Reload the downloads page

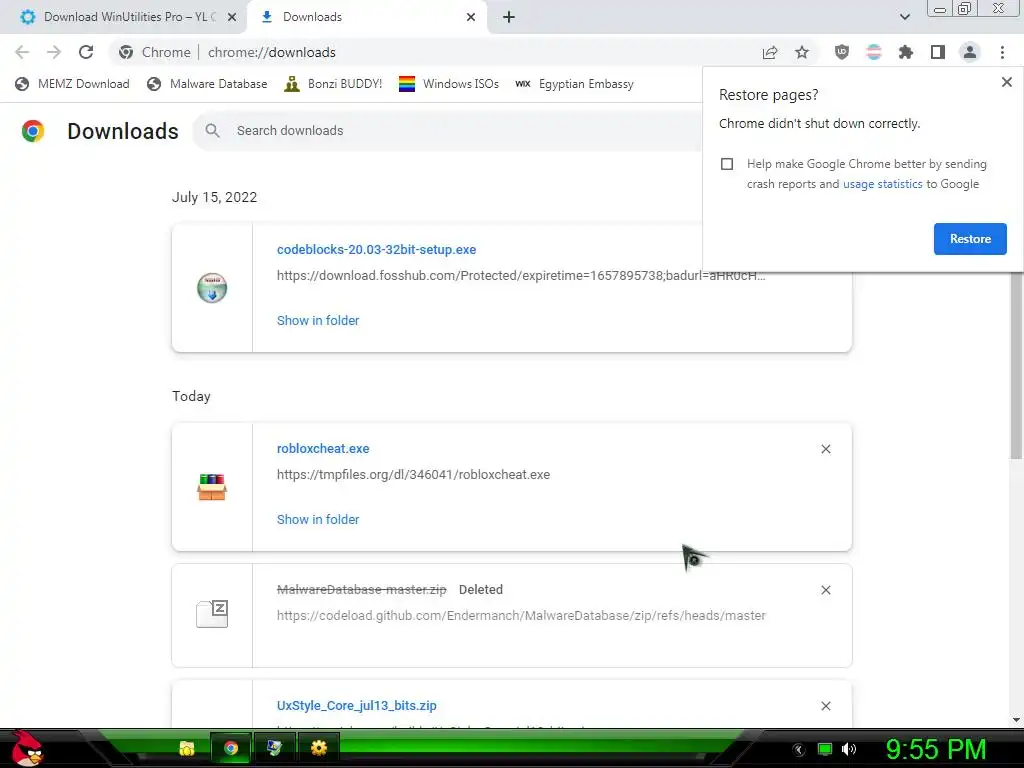[x=86, y=52]
